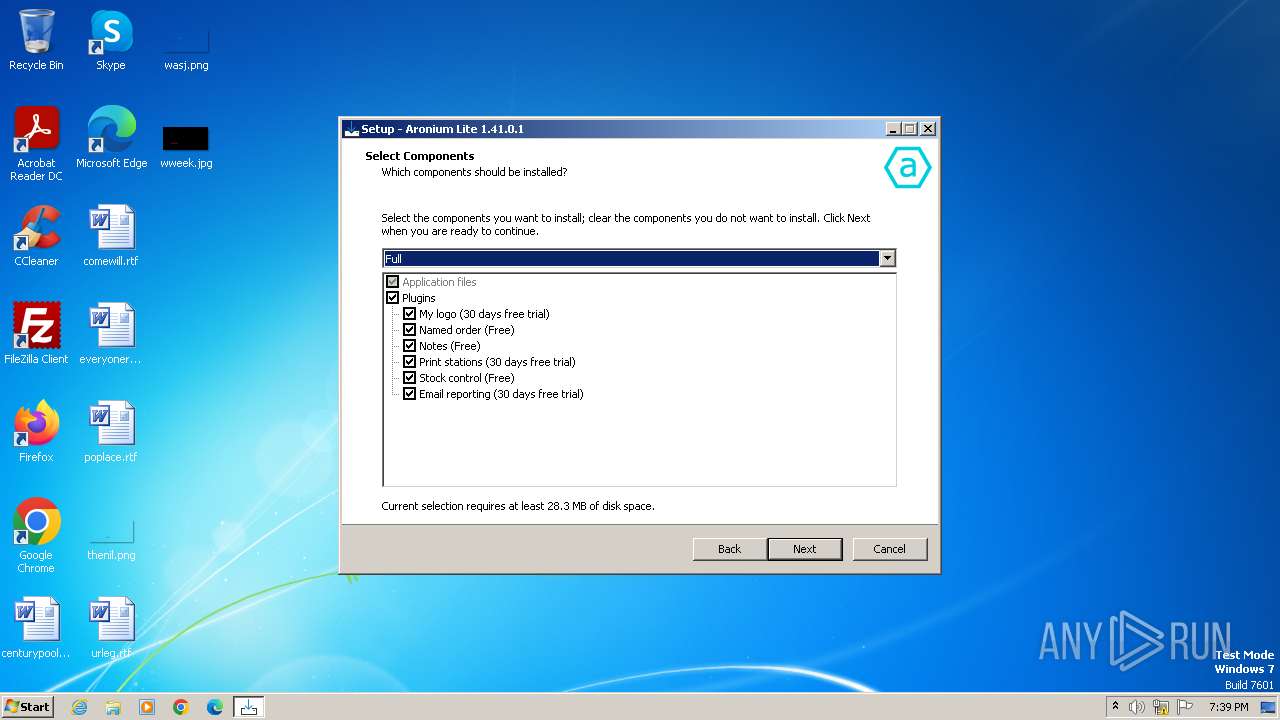Open Edge from the taskbar

coord(215,707)
